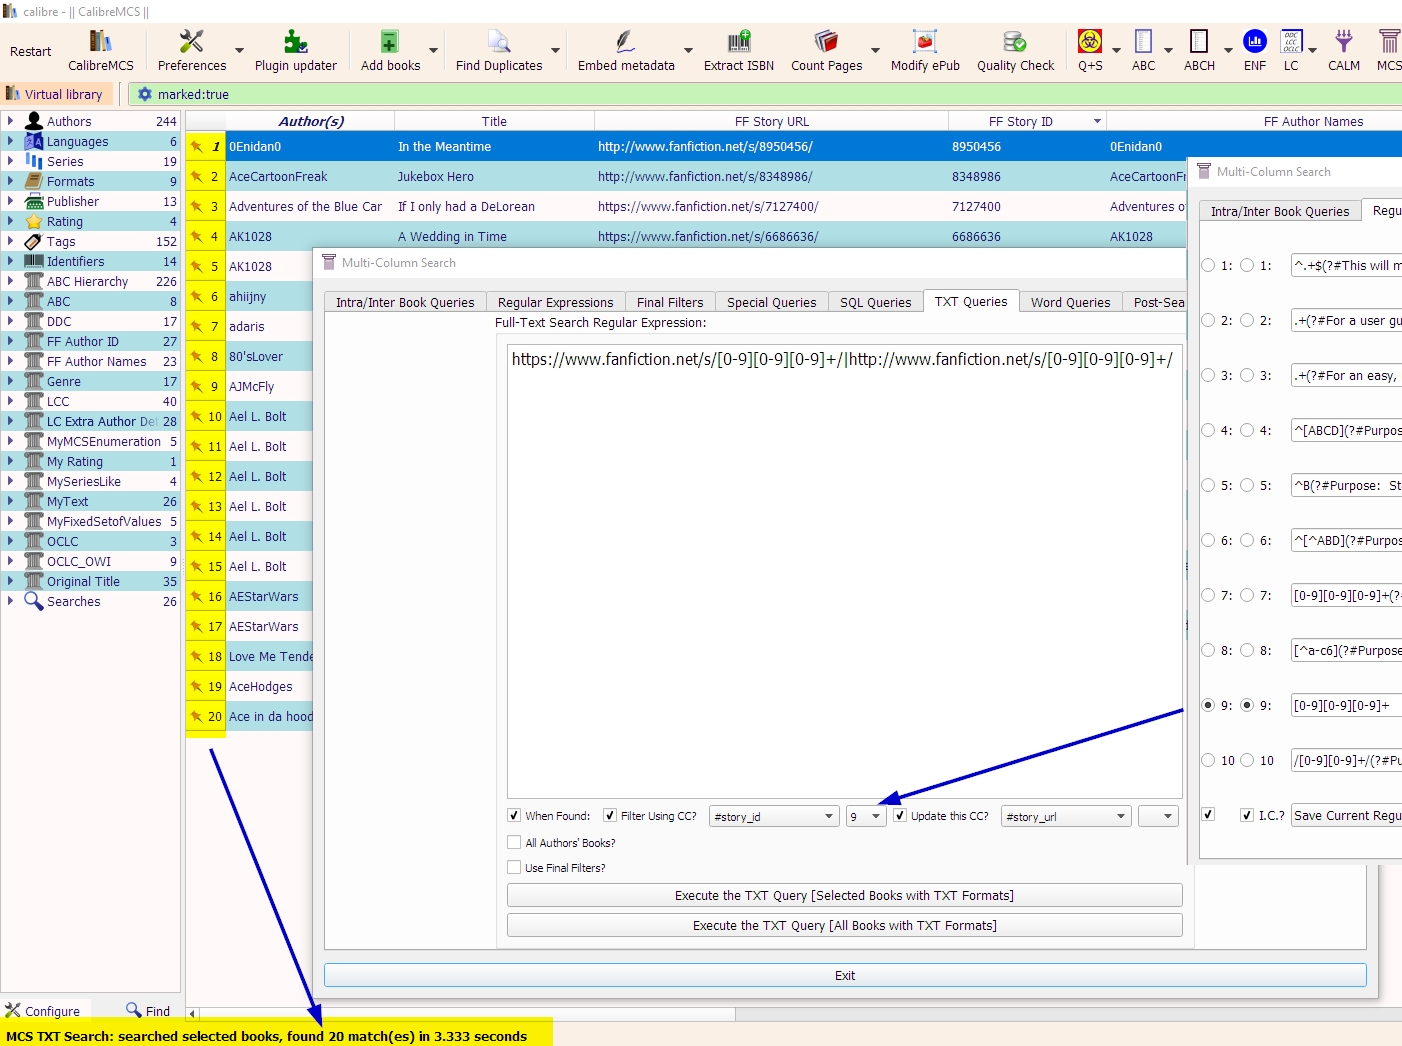Enable Use Final Filters option

coord(514,867)
